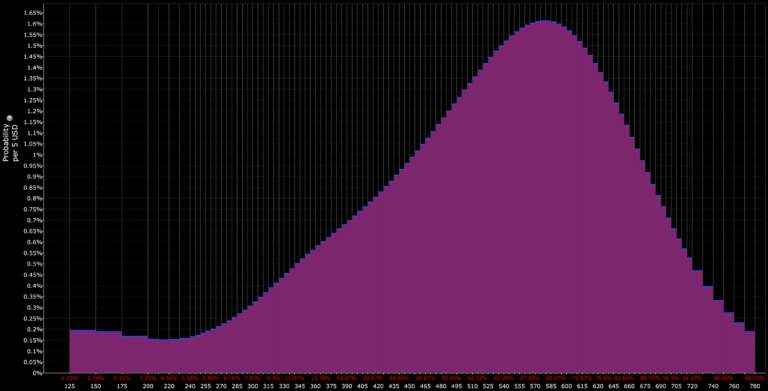Click the 780 price label on the x-axis
This screenshot has width=768, height=391.
(755, 386)
